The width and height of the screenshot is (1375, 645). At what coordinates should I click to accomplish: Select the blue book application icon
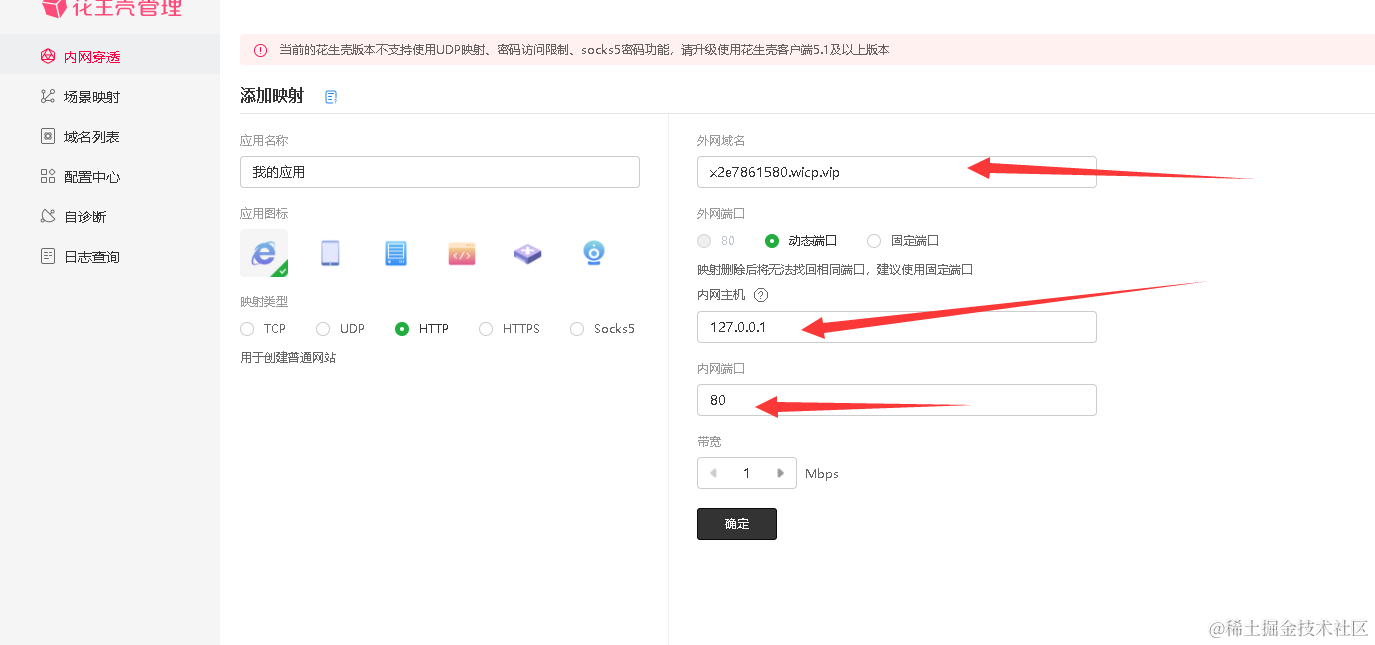[395, 253]
